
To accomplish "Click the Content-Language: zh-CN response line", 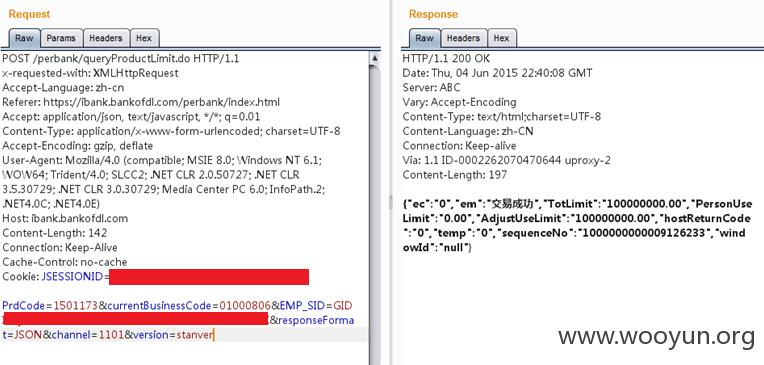I will click(468, 131).
